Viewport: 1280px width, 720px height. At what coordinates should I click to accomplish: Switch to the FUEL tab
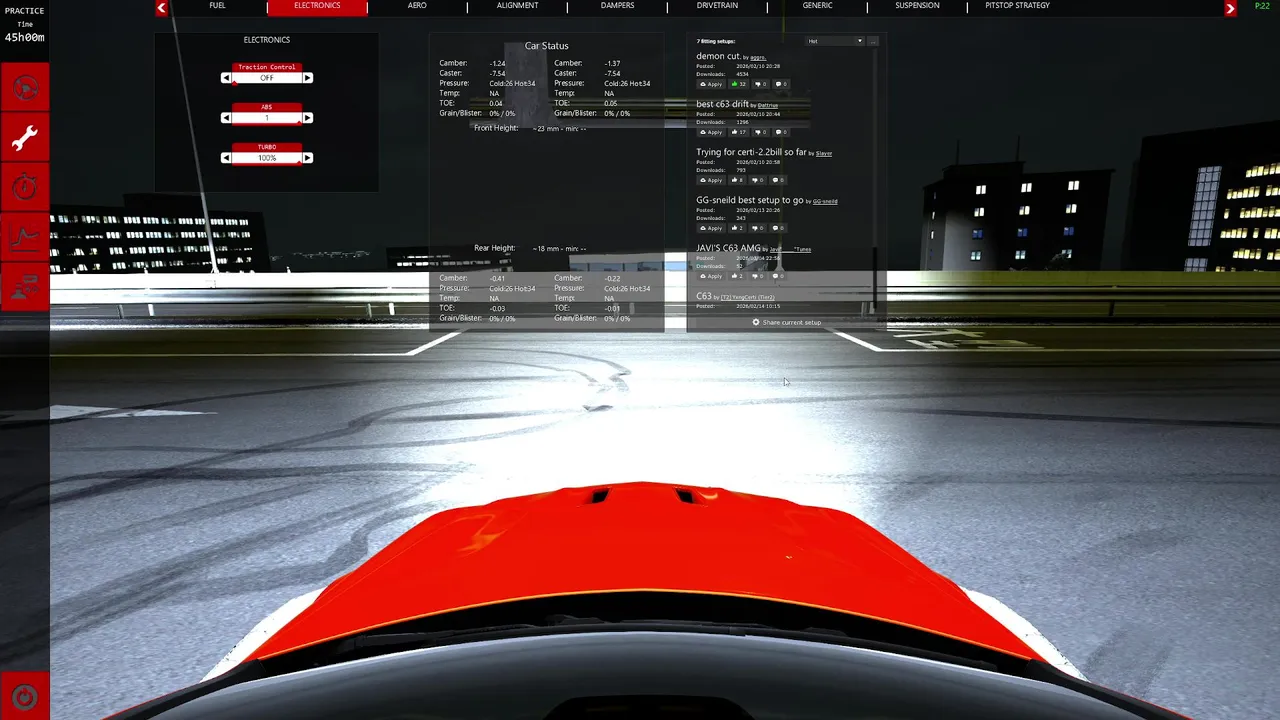217,6
